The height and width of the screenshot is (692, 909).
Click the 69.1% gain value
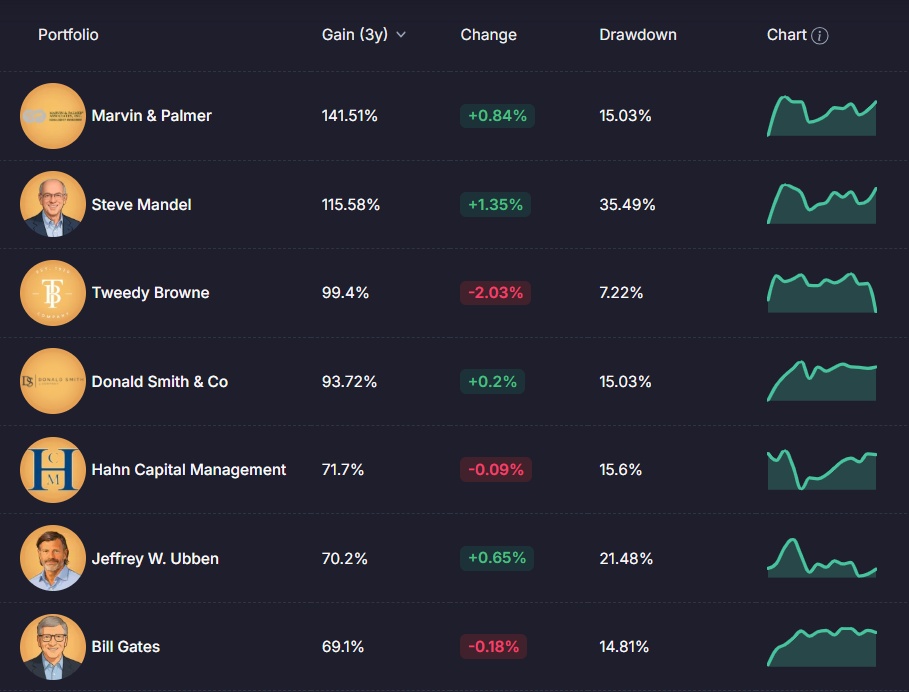pyautogui.click(x=343, y=647)
